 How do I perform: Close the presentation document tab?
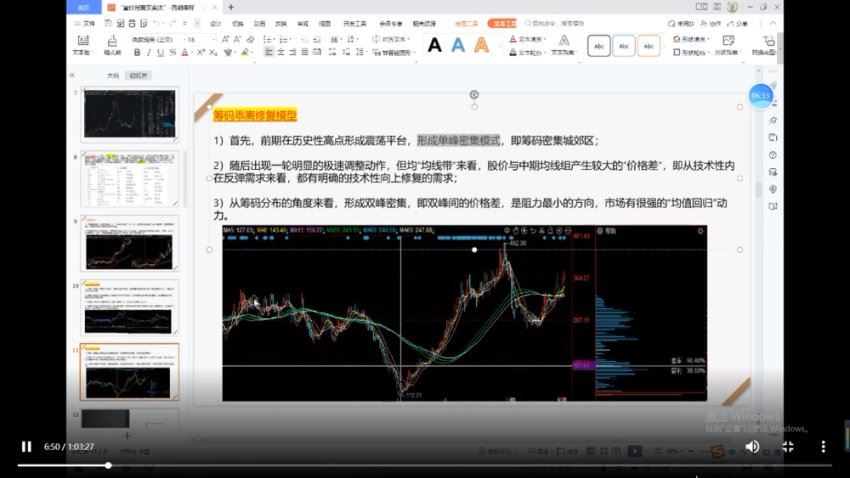click(x=215, y=7)
